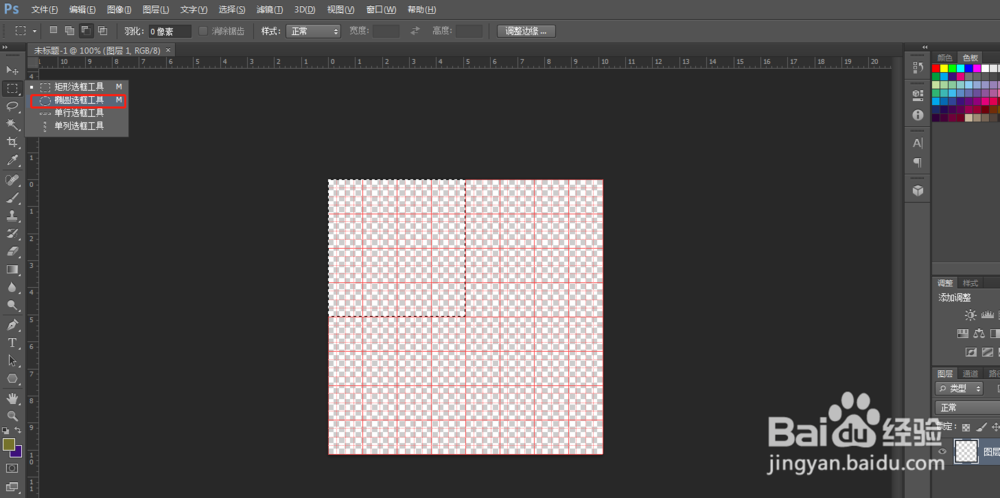Select the Brush tool
Viewport: 1000px width, 498px height.
pos(12,198)
